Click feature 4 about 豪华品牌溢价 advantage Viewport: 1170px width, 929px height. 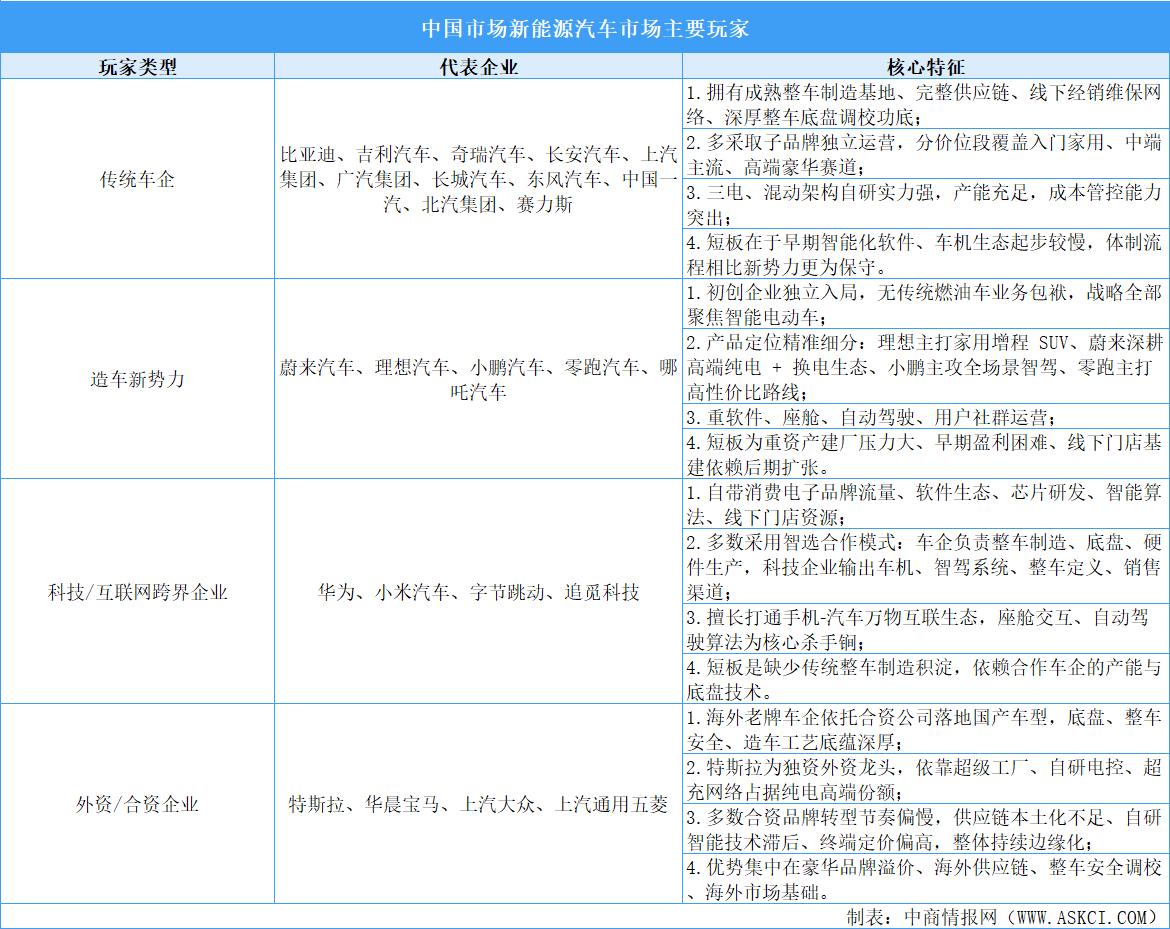(925, 879)
